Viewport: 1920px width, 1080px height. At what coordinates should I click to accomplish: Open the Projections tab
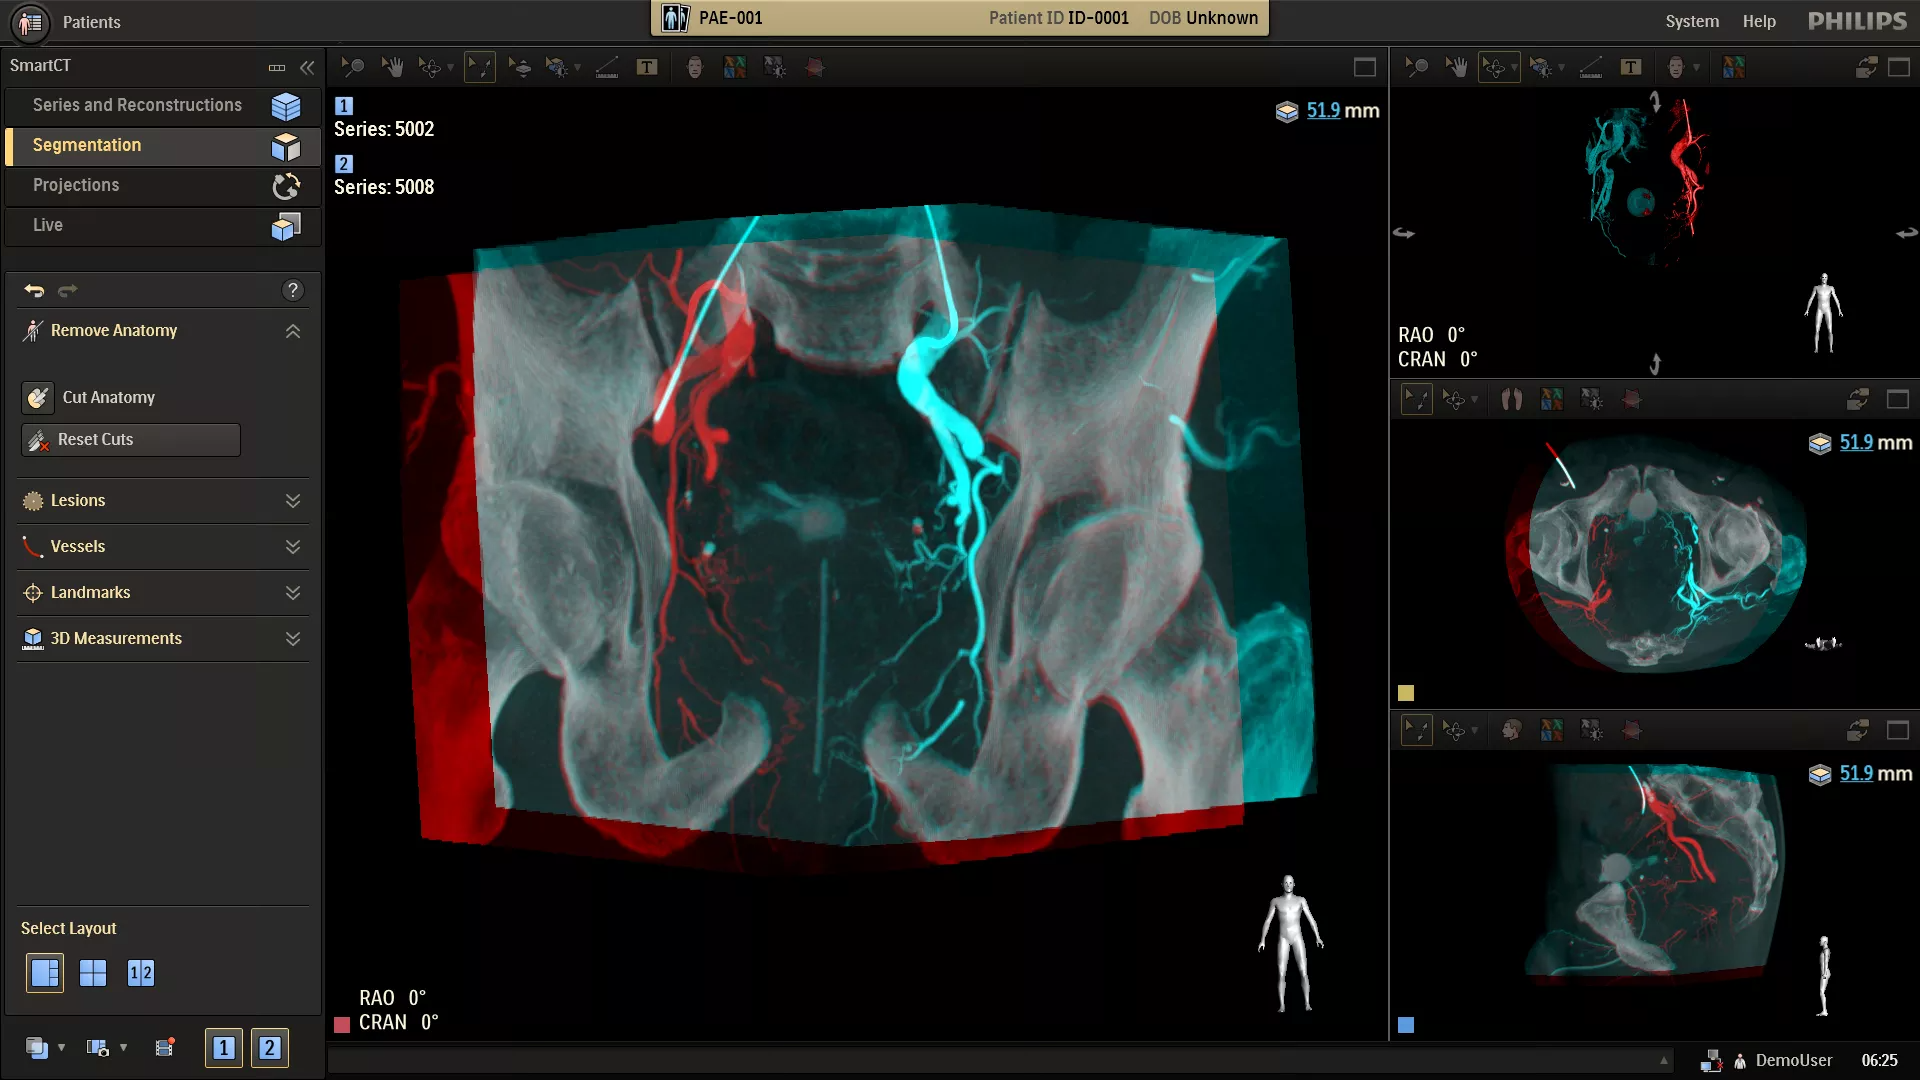point(76,185)
